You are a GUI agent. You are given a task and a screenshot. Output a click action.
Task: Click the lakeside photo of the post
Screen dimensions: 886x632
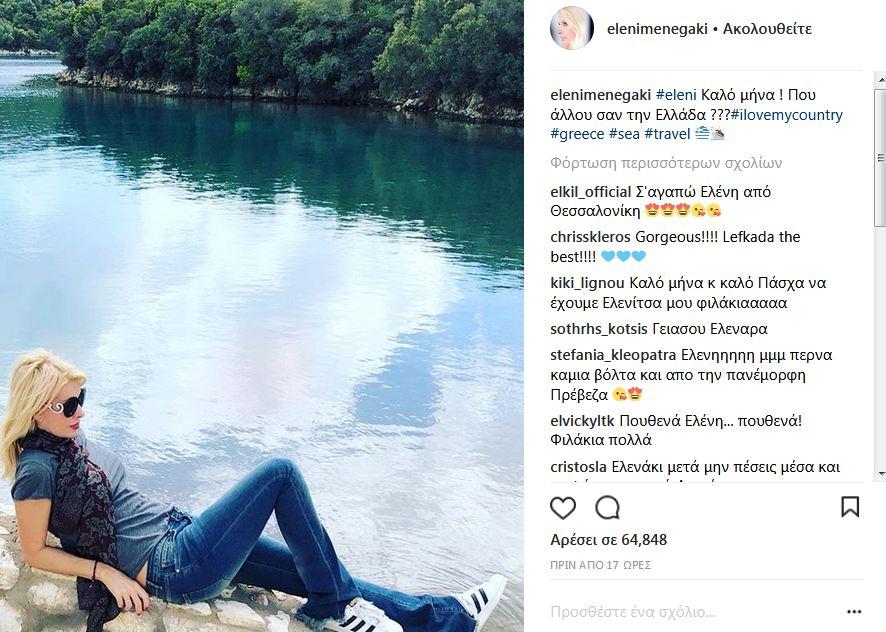[x=262, y=316]
